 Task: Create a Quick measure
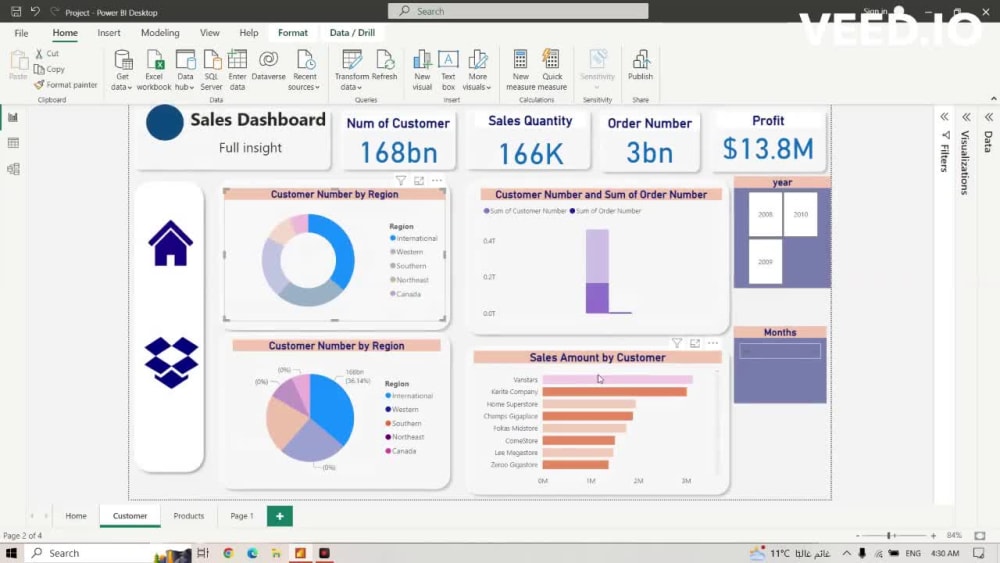pos(552,70)
